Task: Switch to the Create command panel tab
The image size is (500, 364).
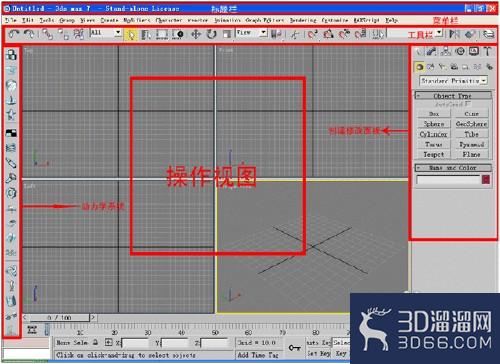Action: tap(418, 51)
